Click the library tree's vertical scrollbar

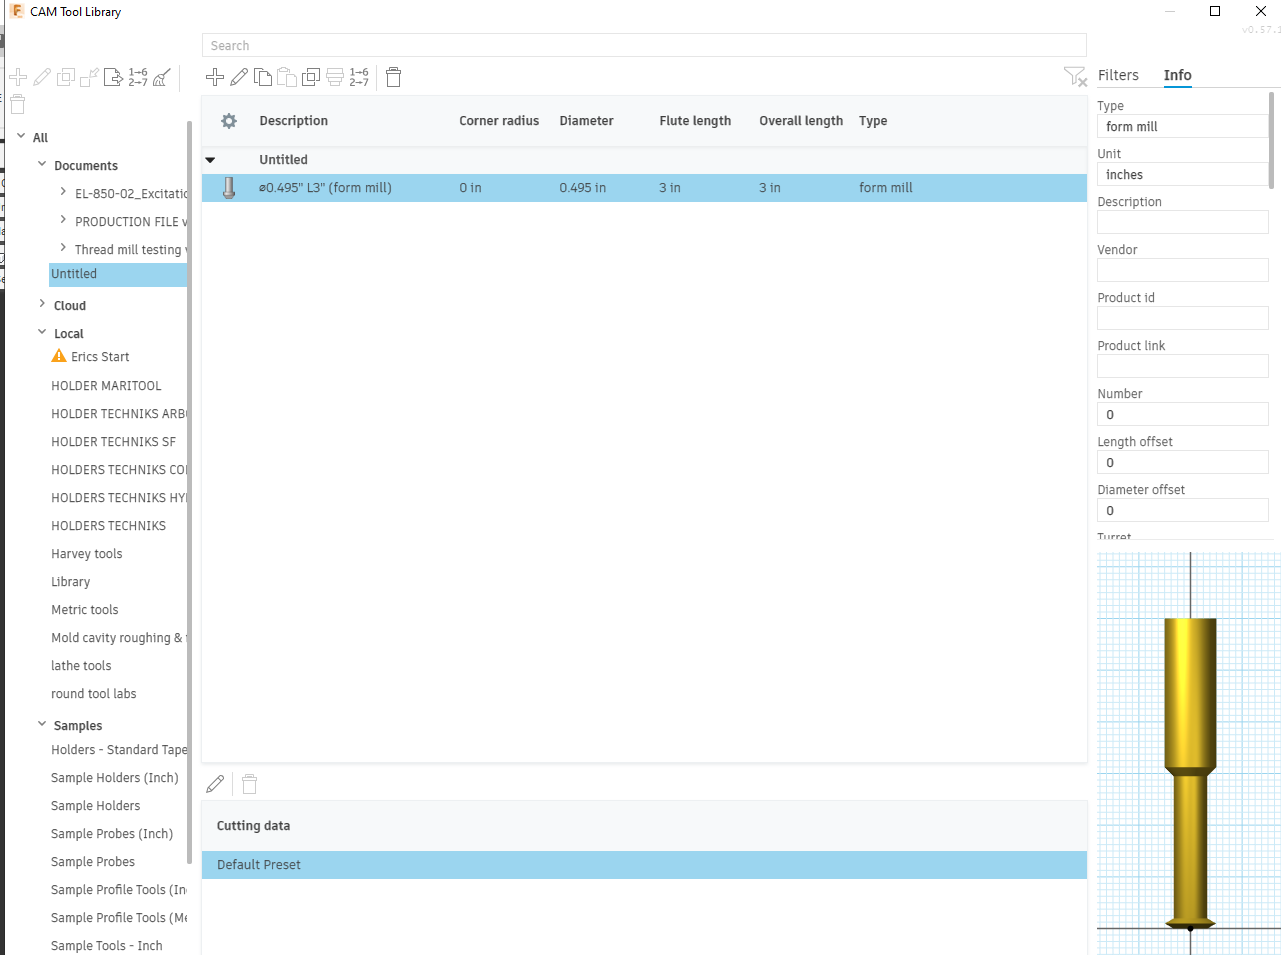point(189,492)
